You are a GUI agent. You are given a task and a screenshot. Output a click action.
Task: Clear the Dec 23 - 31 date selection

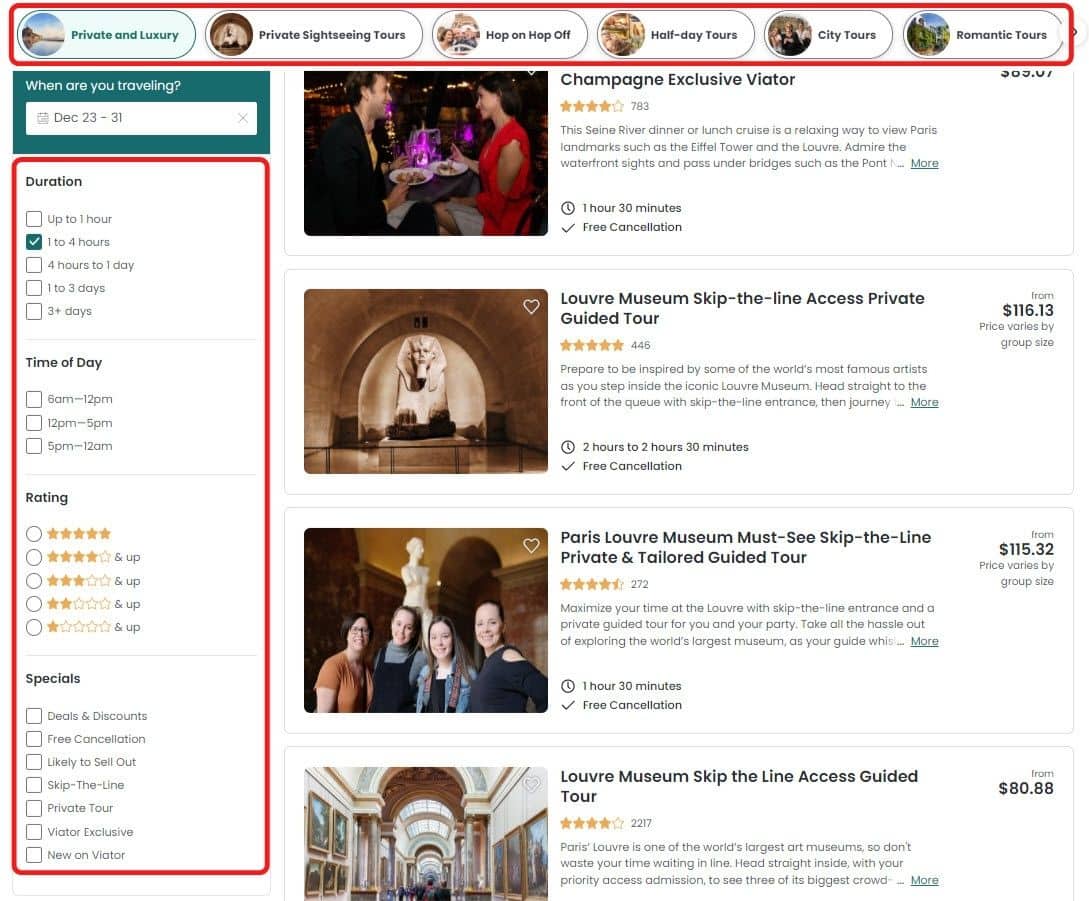(x=242, y=118)
